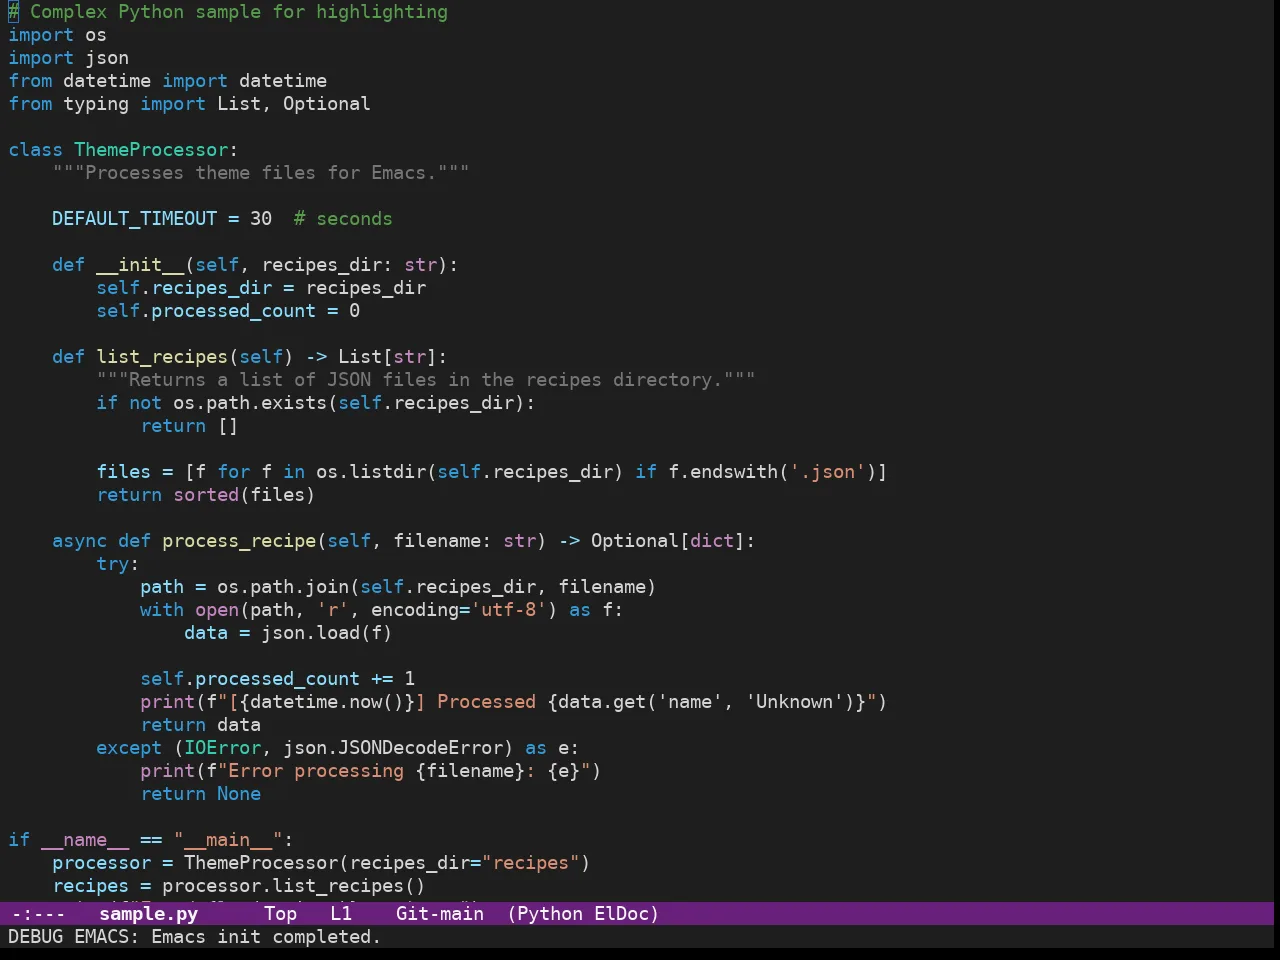Click the 'Returns a list of JSON files' docstring
1280x960 pixels.
[426, 380]
